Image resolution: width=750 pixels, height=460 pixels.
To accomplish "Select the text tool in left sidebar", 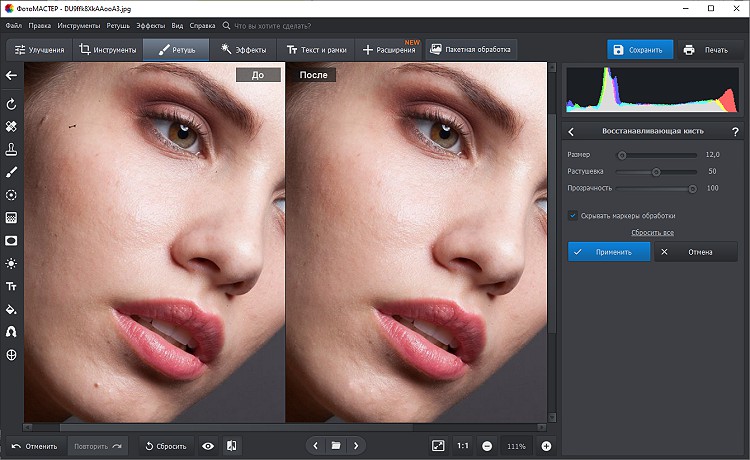I will (x=12, y=286).
